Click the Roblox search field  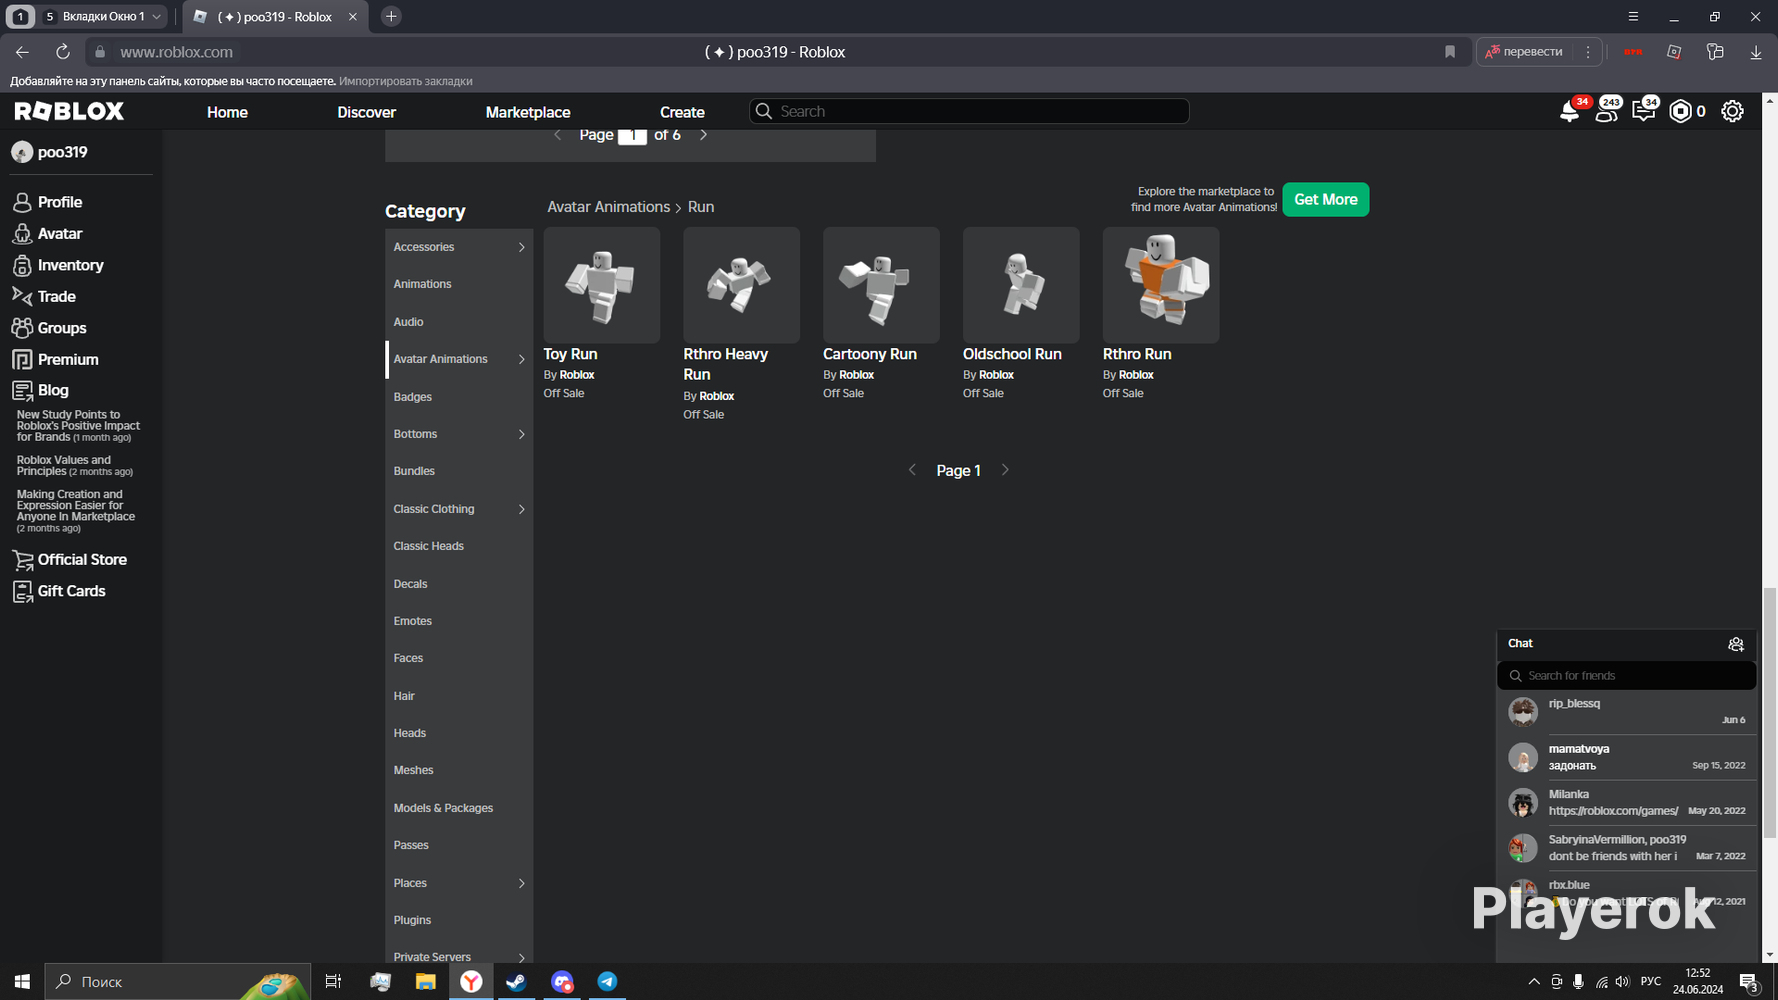click(969, 111)
